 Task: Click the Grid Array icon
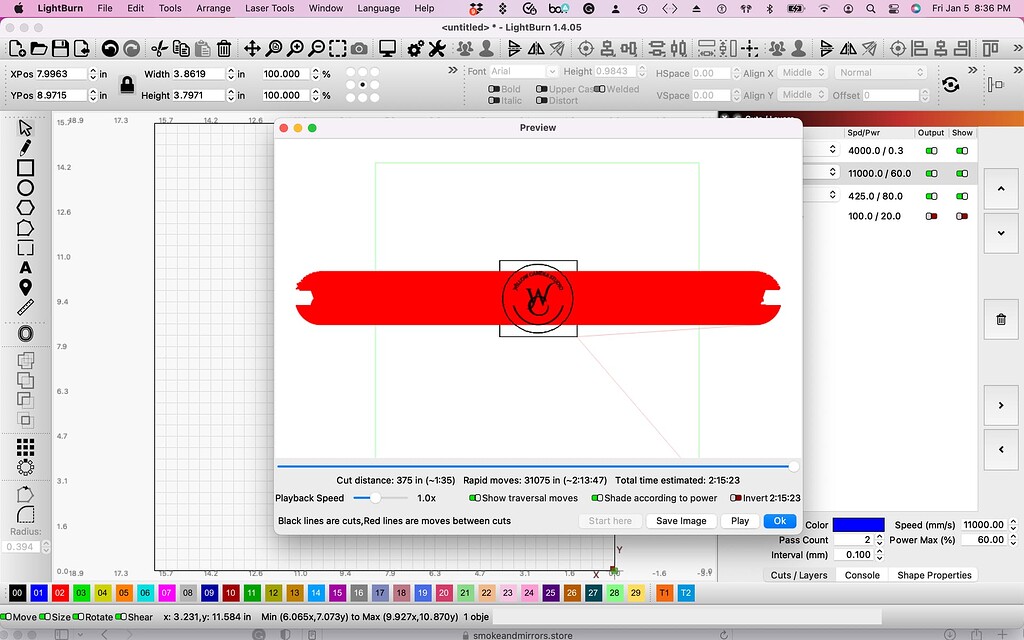coord(25,447)
